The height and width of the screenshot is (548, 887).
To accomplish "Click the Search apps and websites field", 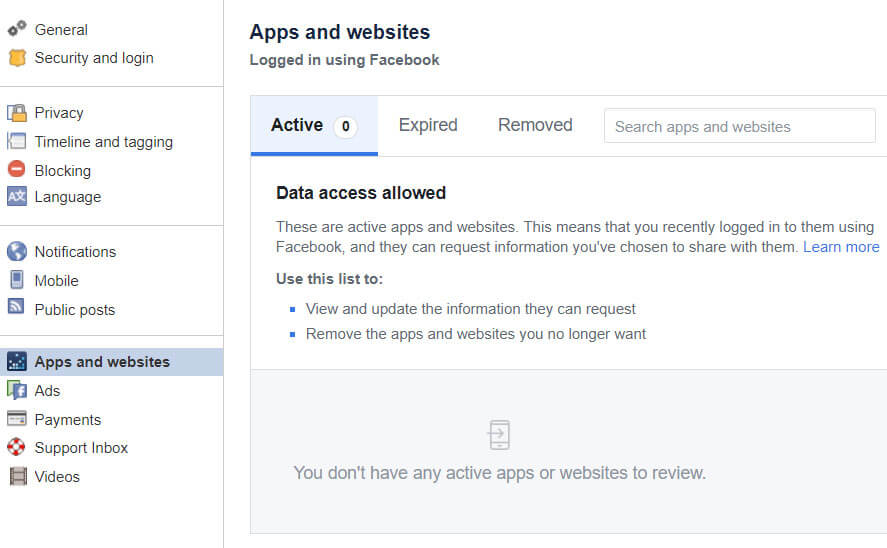I will pos(739,126).
